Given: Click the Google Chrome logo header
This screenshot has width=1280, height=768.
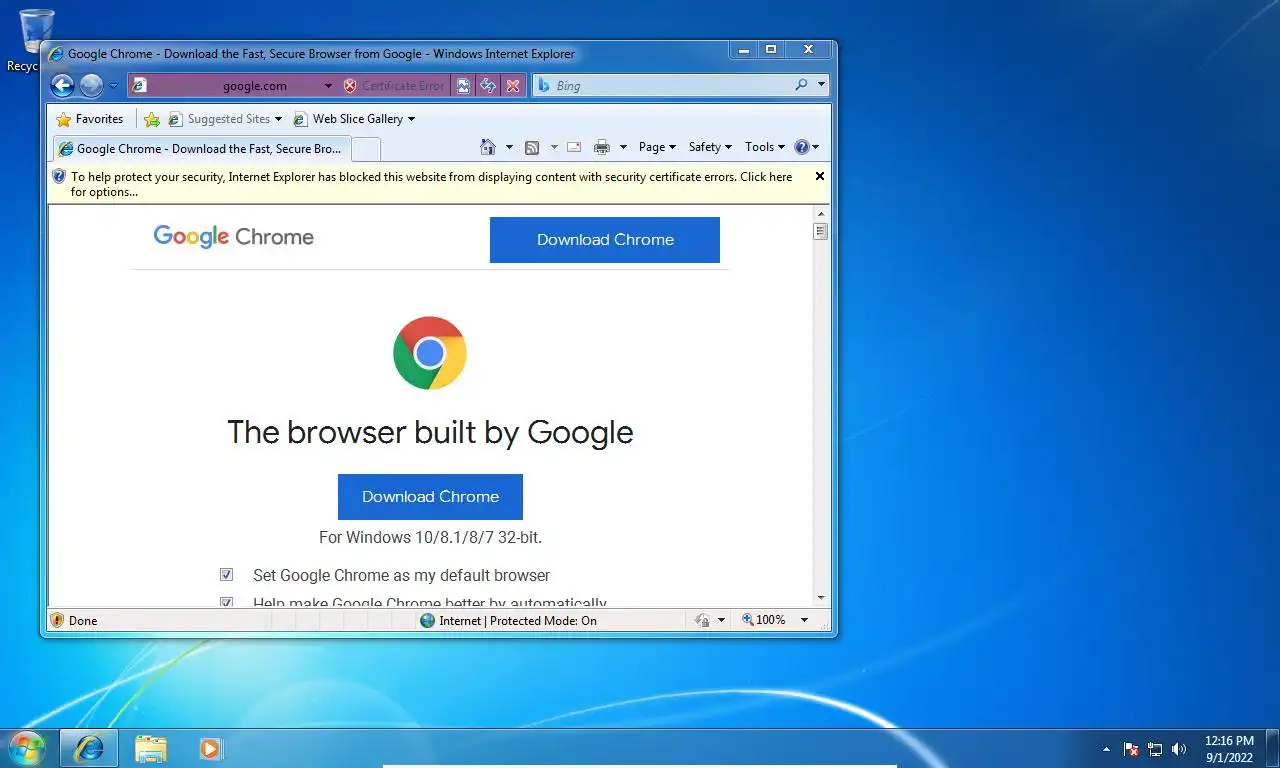Looking at the screenshot, I should point(234,237).
